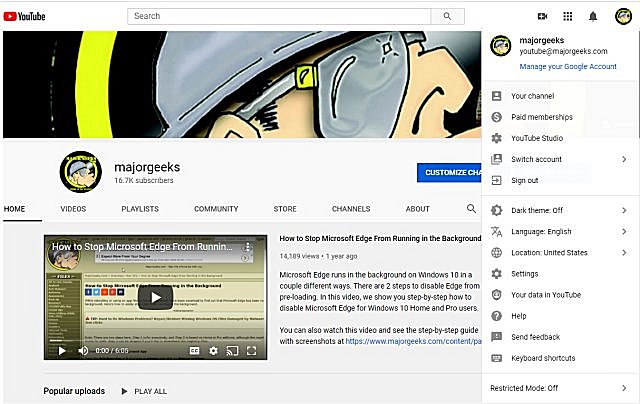The image size is (640, 404).
Task: Click the featured video thumbnail
Action: coord(156,297)
